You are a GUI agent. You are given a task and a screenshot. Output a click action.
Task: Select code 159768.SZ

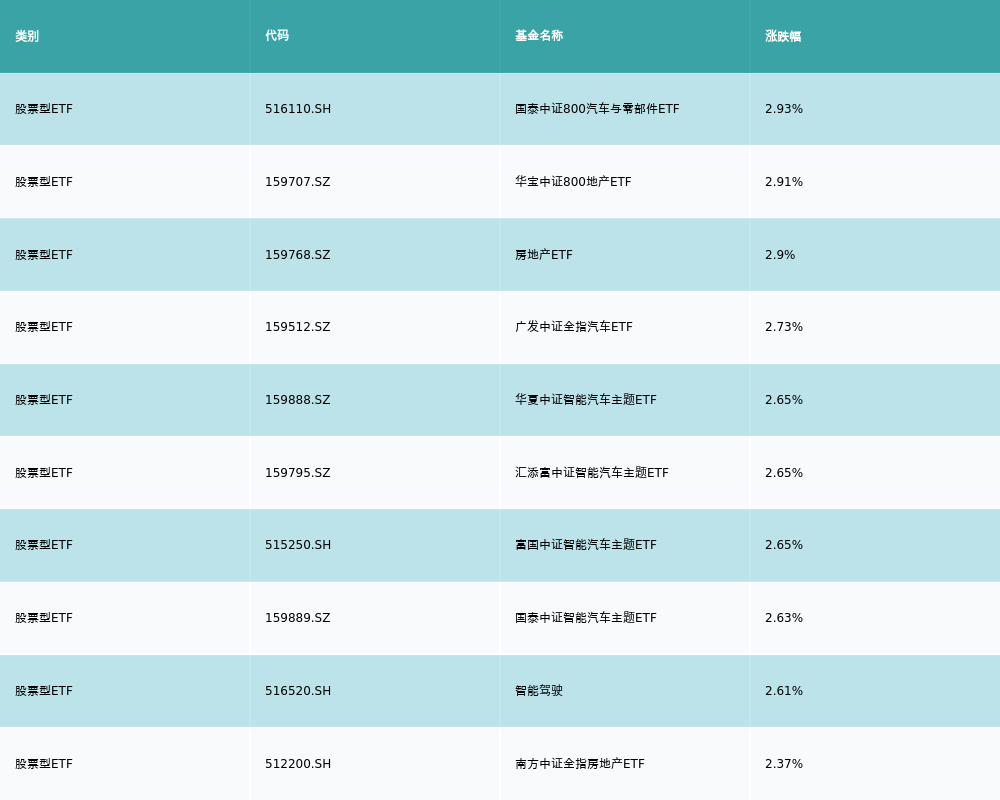click(298, 255)
